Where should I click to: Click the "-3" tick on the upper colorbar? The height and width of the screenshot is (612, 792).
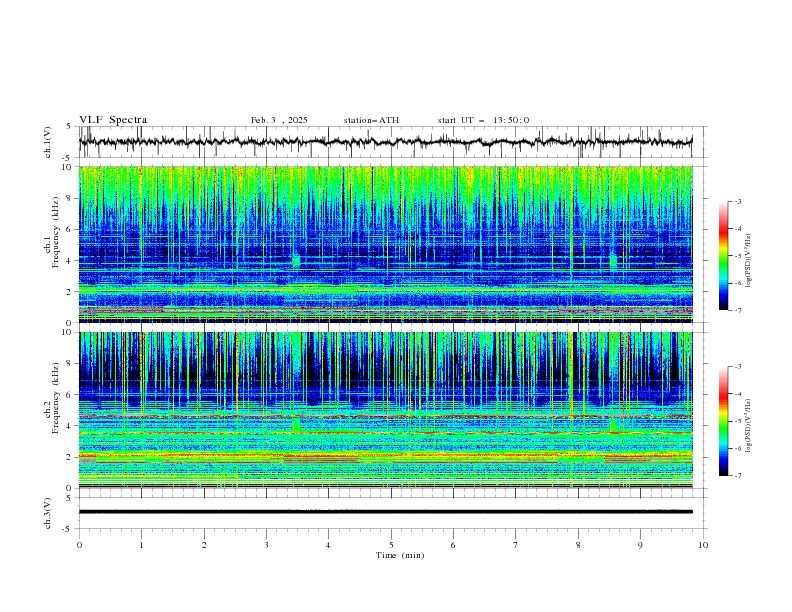click(x=738, y=201)
